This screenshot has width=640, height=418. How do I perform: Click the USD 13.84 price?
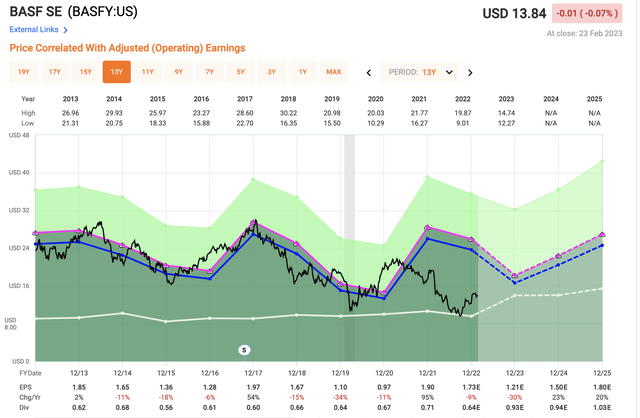click(x=514, y=13)
